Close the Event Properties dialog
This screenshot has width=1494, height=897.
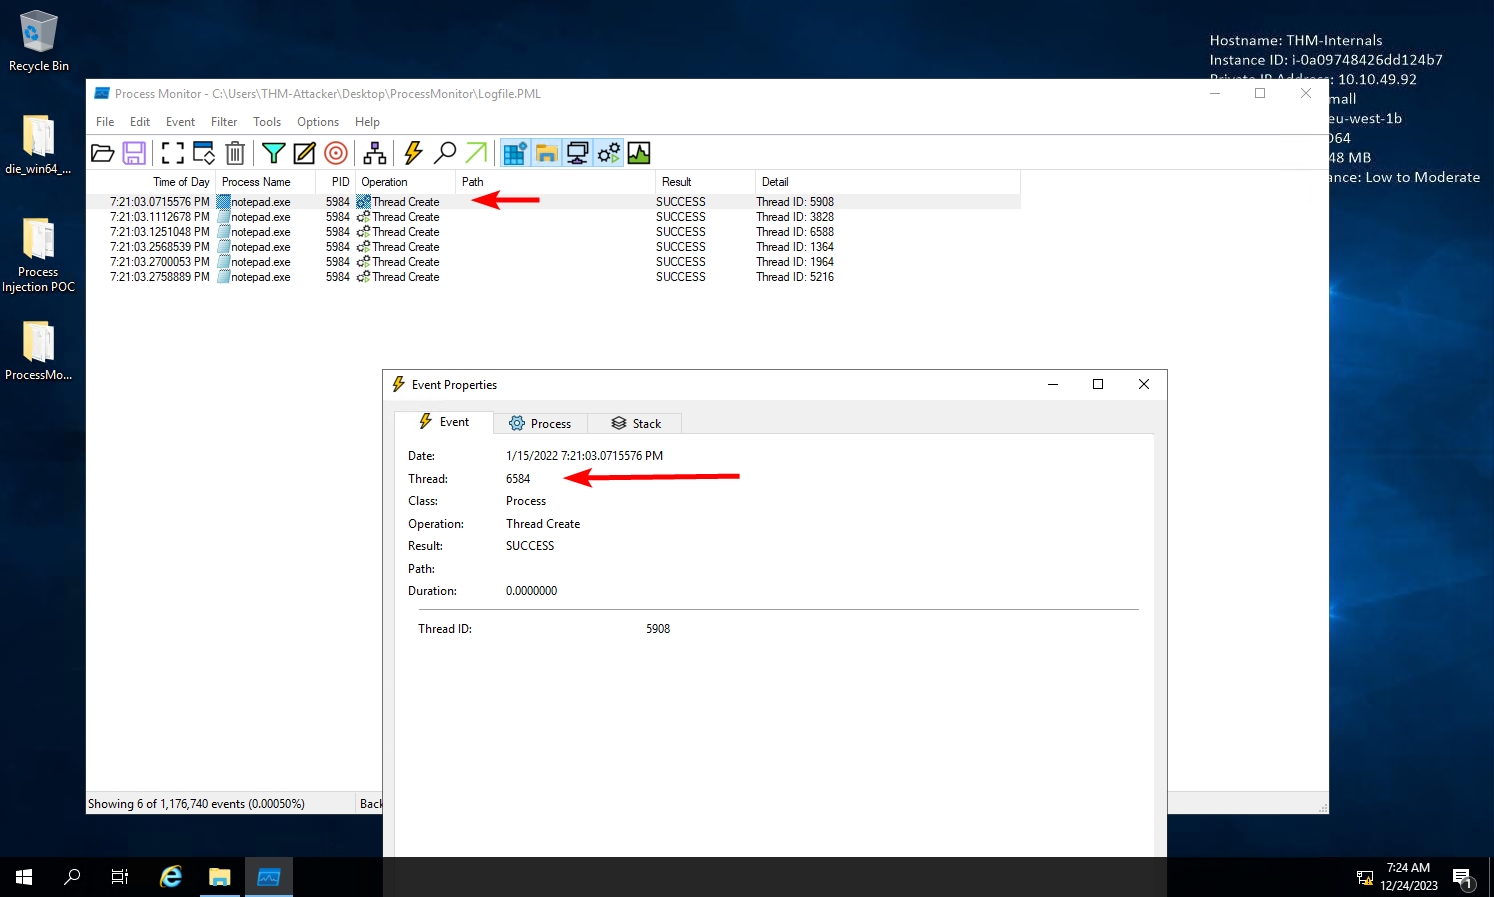[1144, 384]
